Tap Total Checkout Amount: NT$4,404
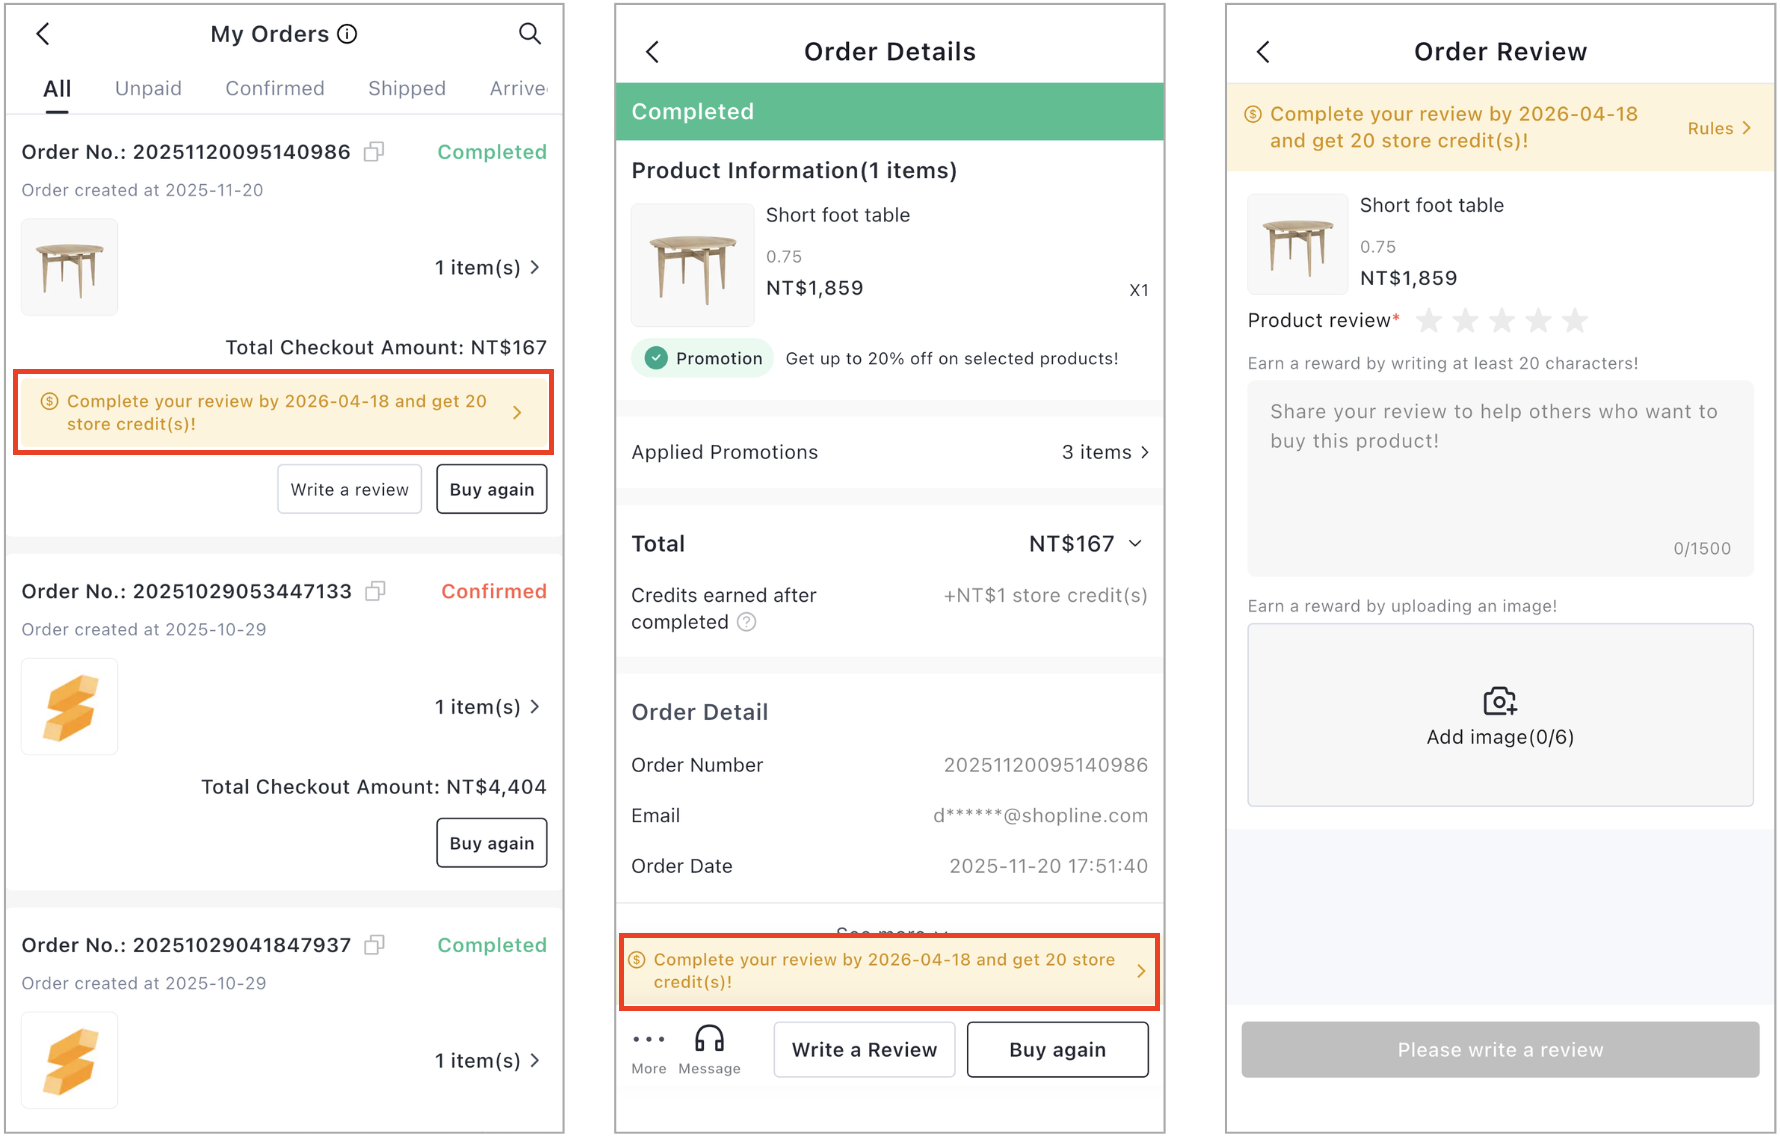This screenshot has height=1138, width=1780. point(374,787)
